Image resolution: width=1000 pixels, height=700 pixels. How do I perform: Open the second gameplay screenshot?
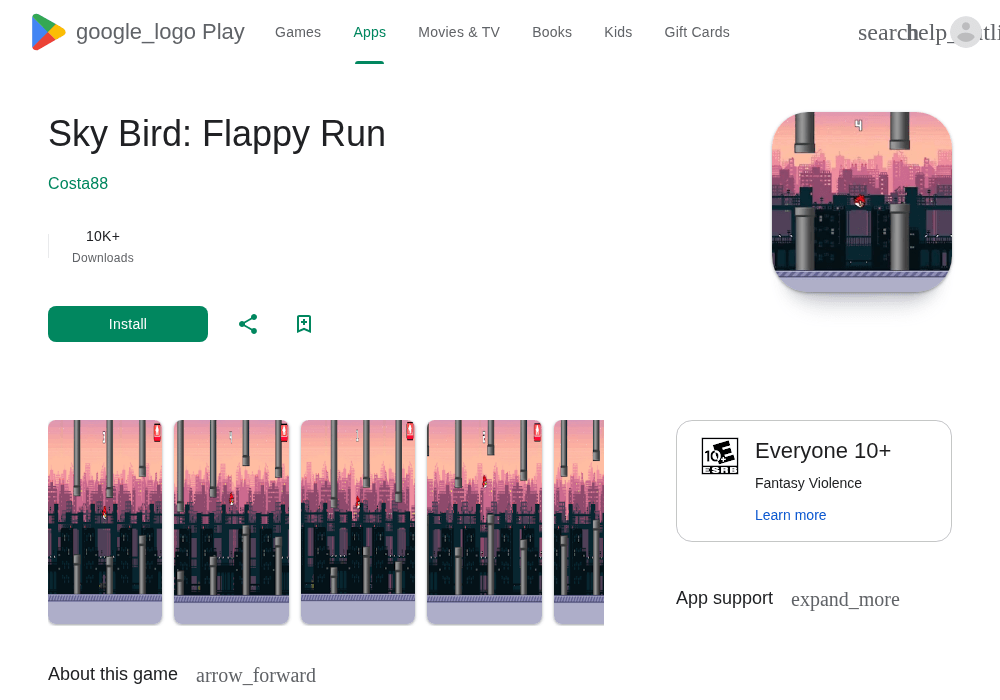(x=232, y=522)
